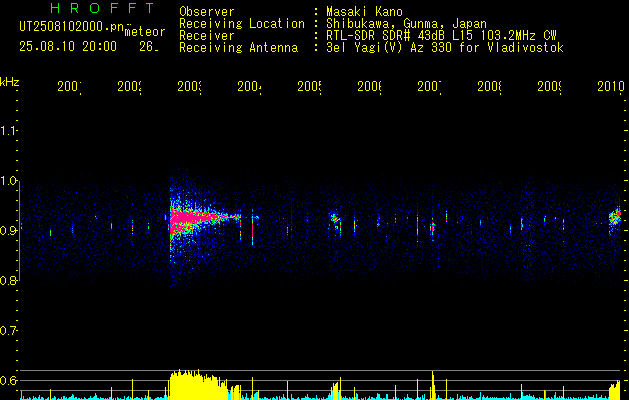This screenshot has height=400, width=629.
Task: Select antenna text 3el Yagi(V) Az 330 for Vladivostok
Action: coord(445,48)
